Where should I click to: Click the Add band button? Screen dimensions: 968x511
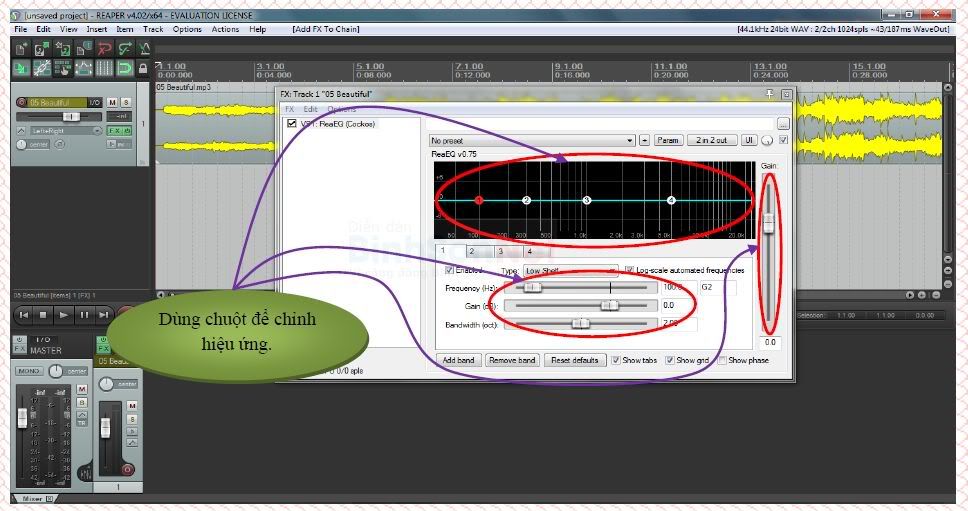point(459,360)
